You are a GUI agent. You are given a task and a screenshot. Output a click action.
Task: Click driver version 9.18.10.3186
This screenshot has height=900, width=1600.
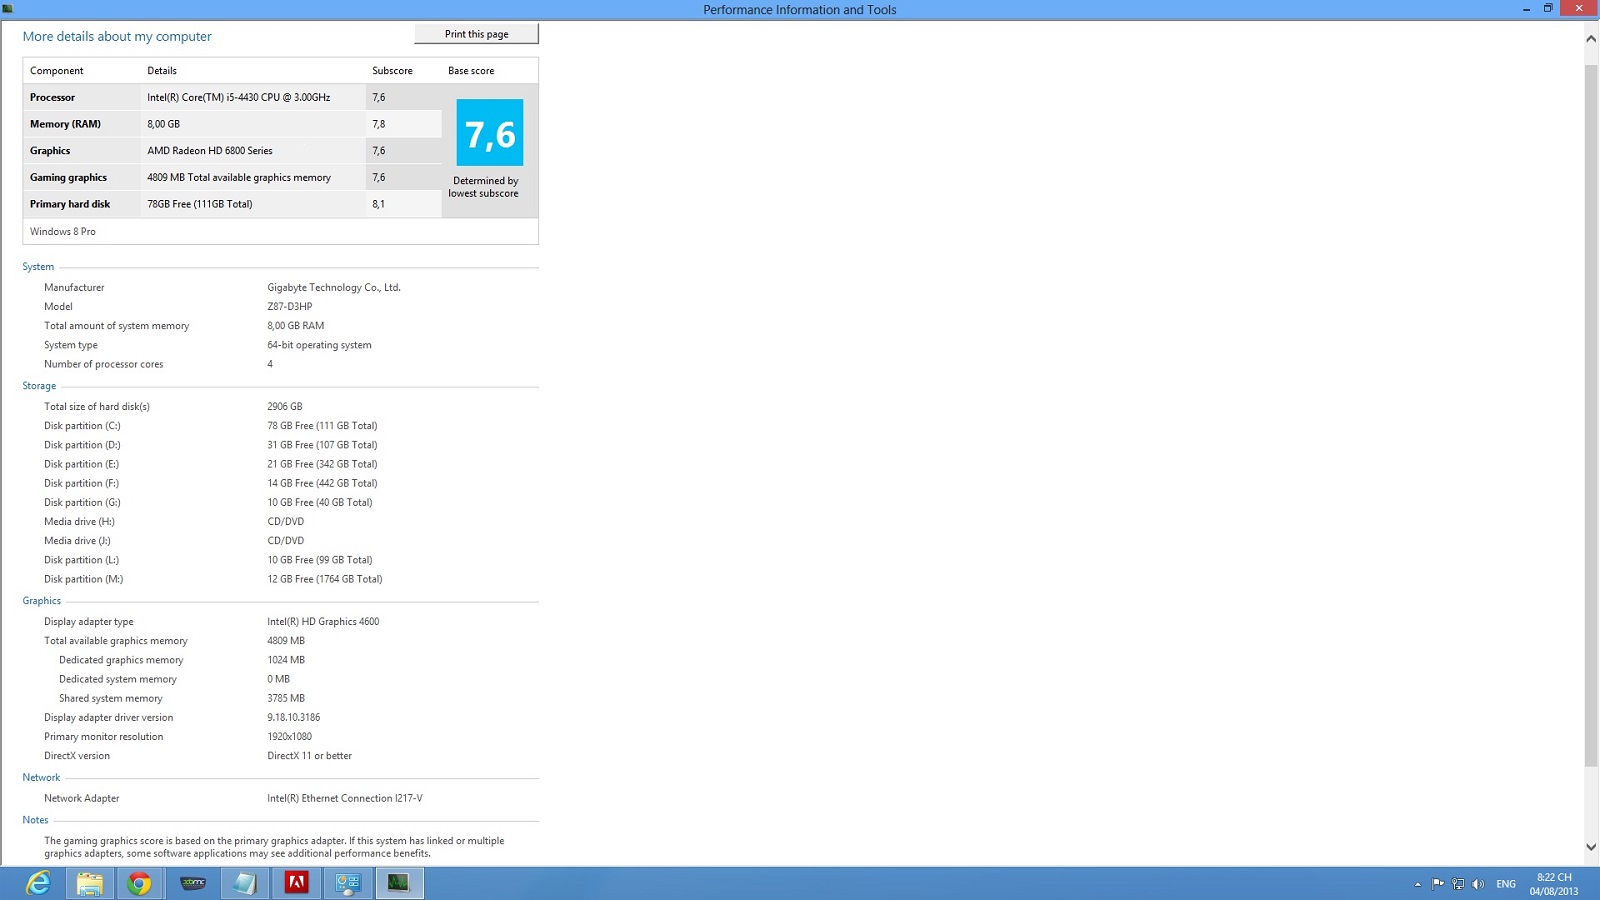pyautogui.click(x=294, y=717)
